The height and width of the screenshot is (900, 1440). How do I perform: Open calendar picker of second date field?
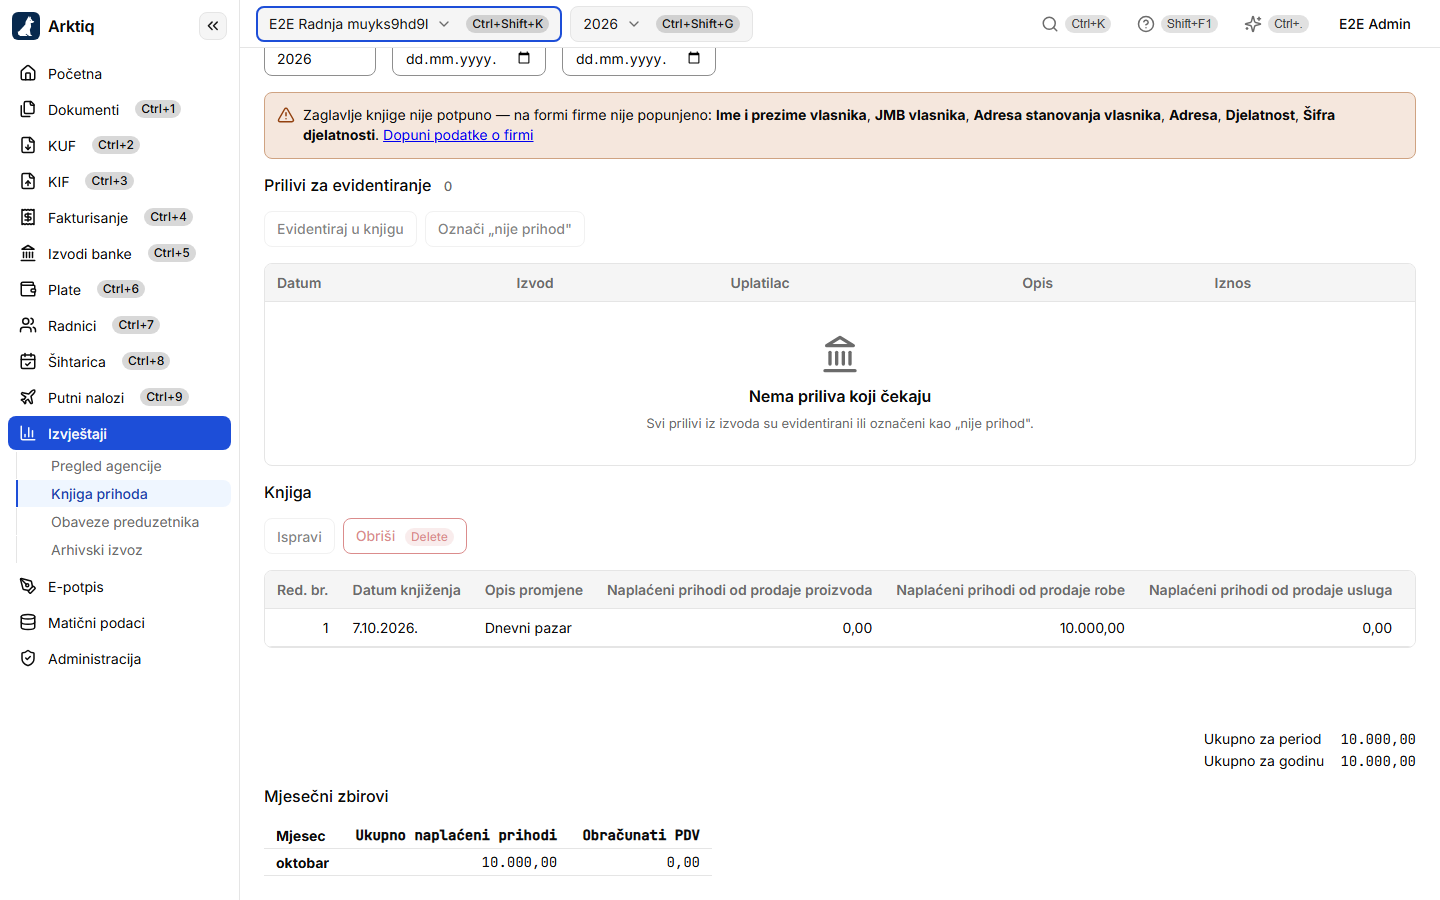click(x=694, y=58)
